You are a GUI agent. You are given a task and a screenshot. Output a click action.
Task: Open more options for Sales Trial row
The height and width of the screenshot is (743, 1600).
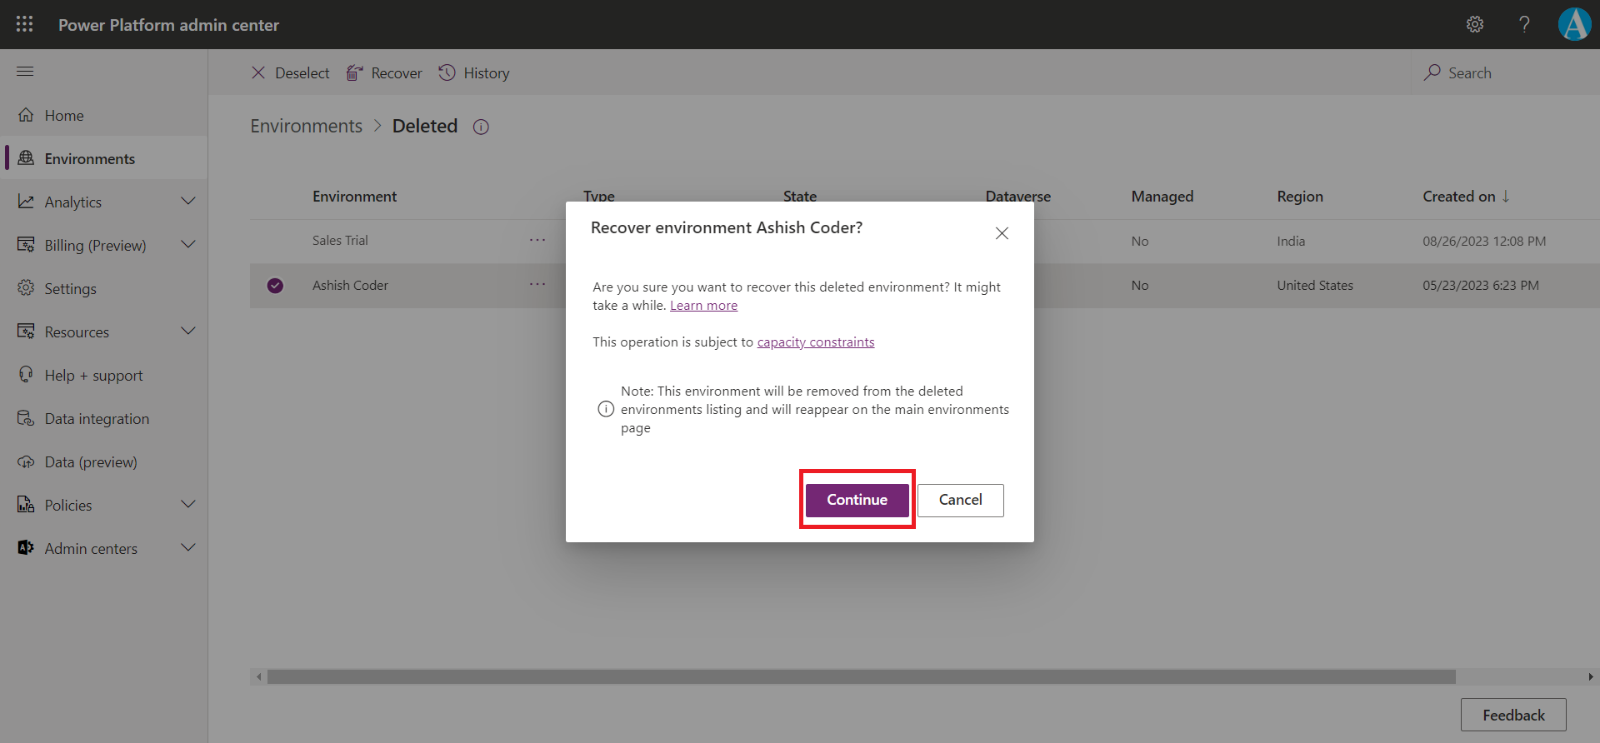coord(537,240)
